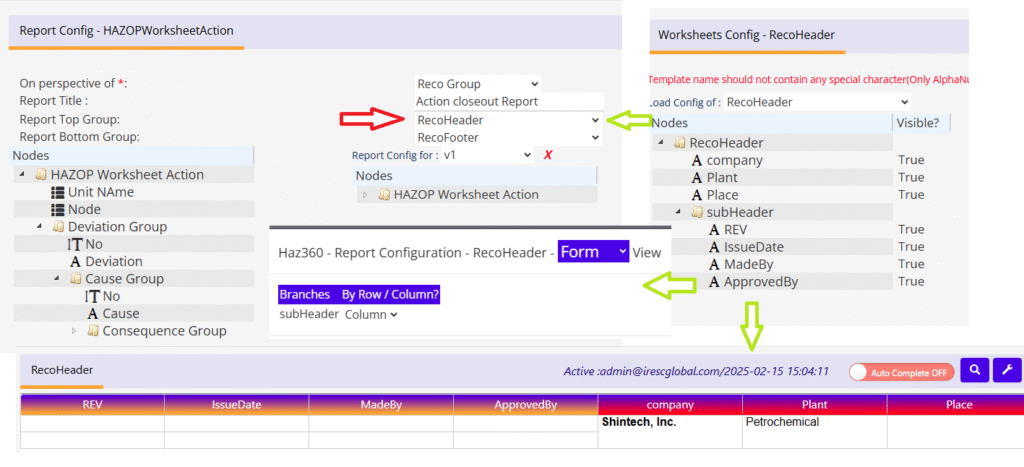Click the text icon beside Cause
The width and height of the screenshot is (1024, 467).
point(92,314)
